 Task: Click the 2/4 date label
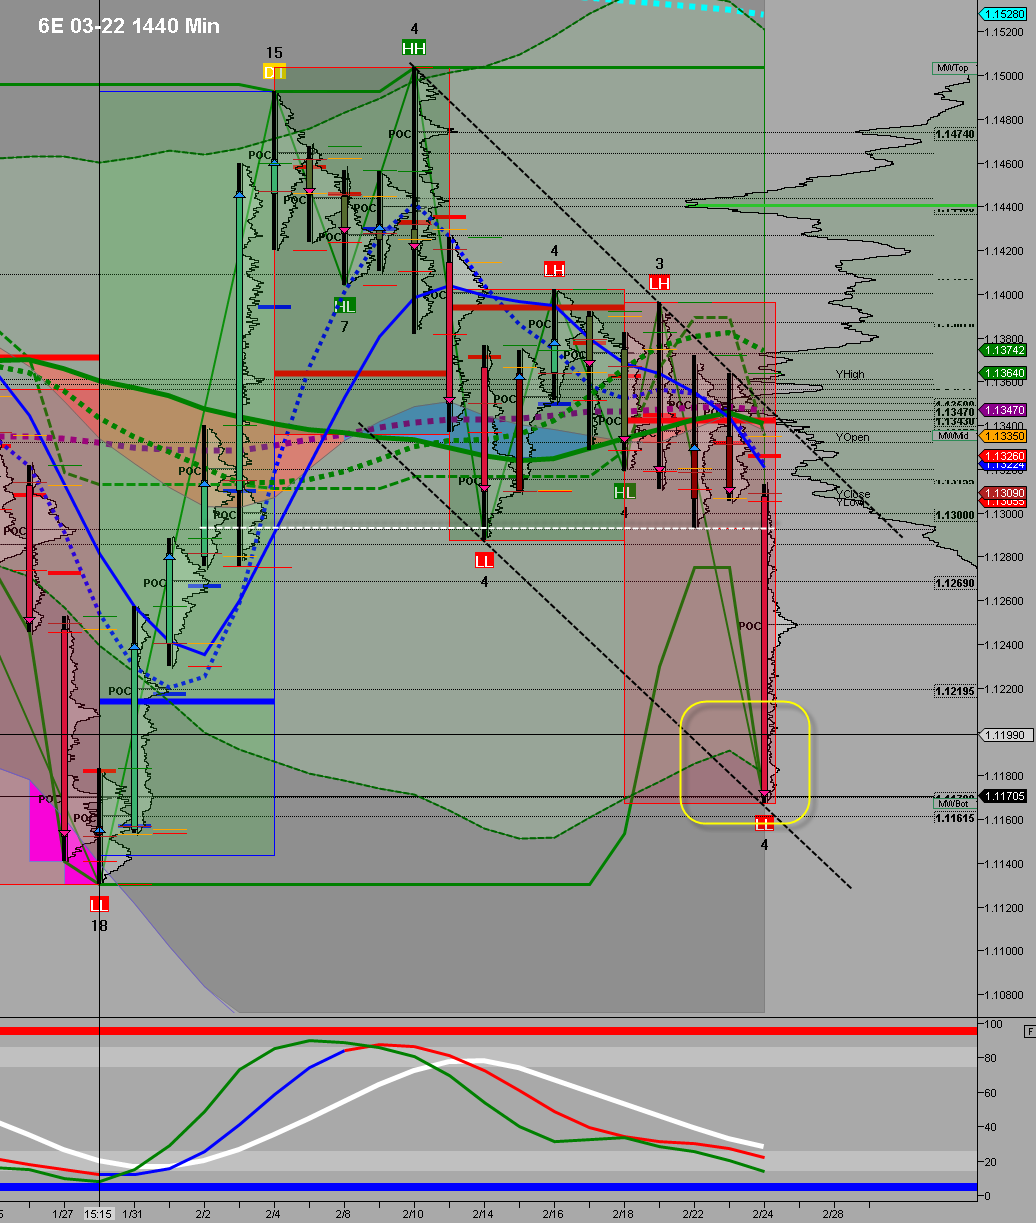(x=274, y=1214)
